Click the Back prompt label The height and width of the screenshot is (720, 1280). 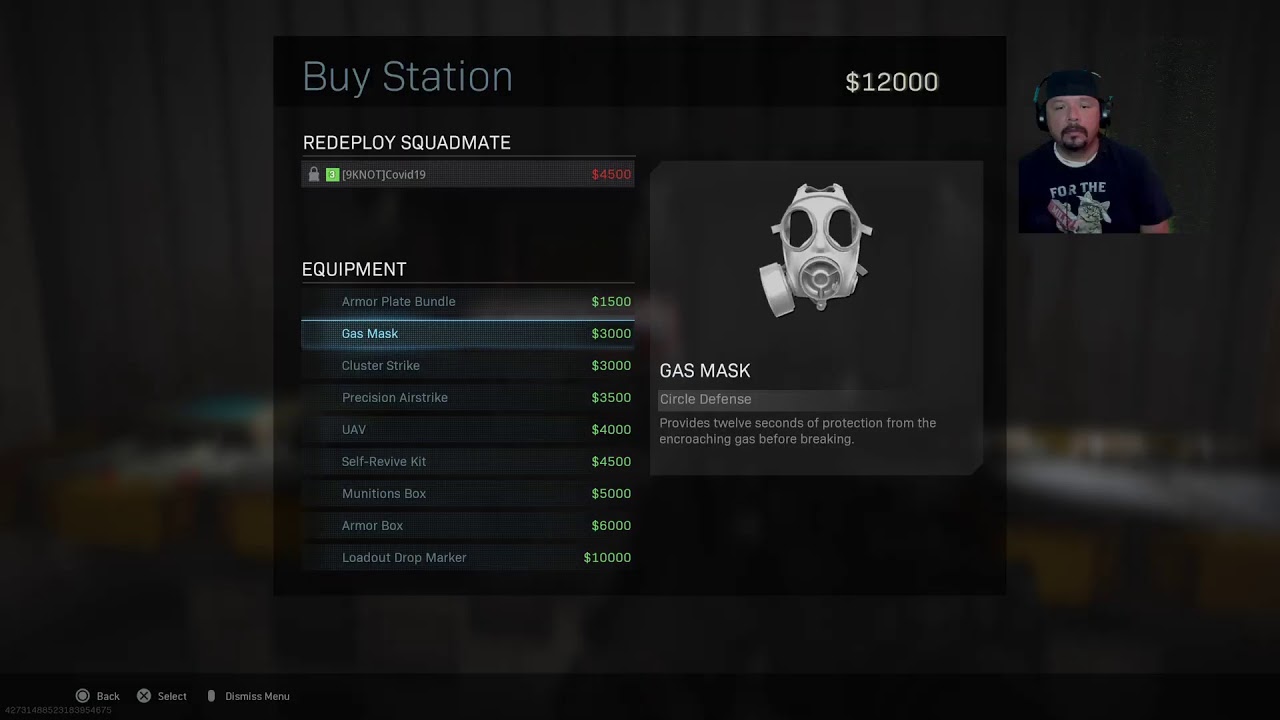(108, 696)
